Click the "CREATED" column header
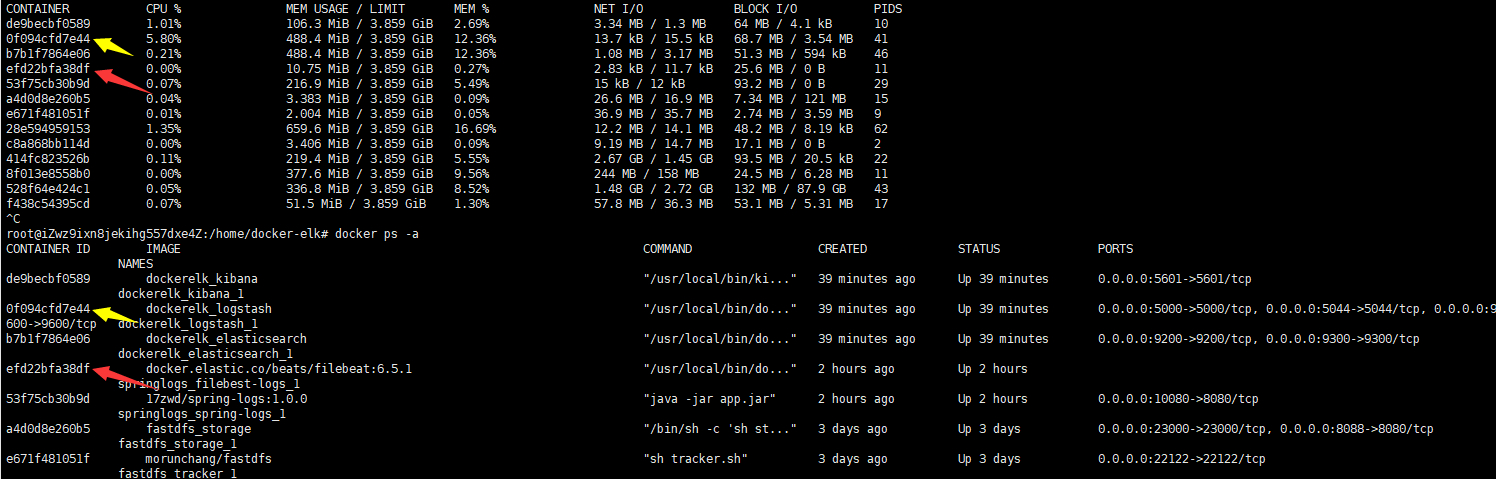The width and height of the screenshot is (1496, 479). [842, 248]
